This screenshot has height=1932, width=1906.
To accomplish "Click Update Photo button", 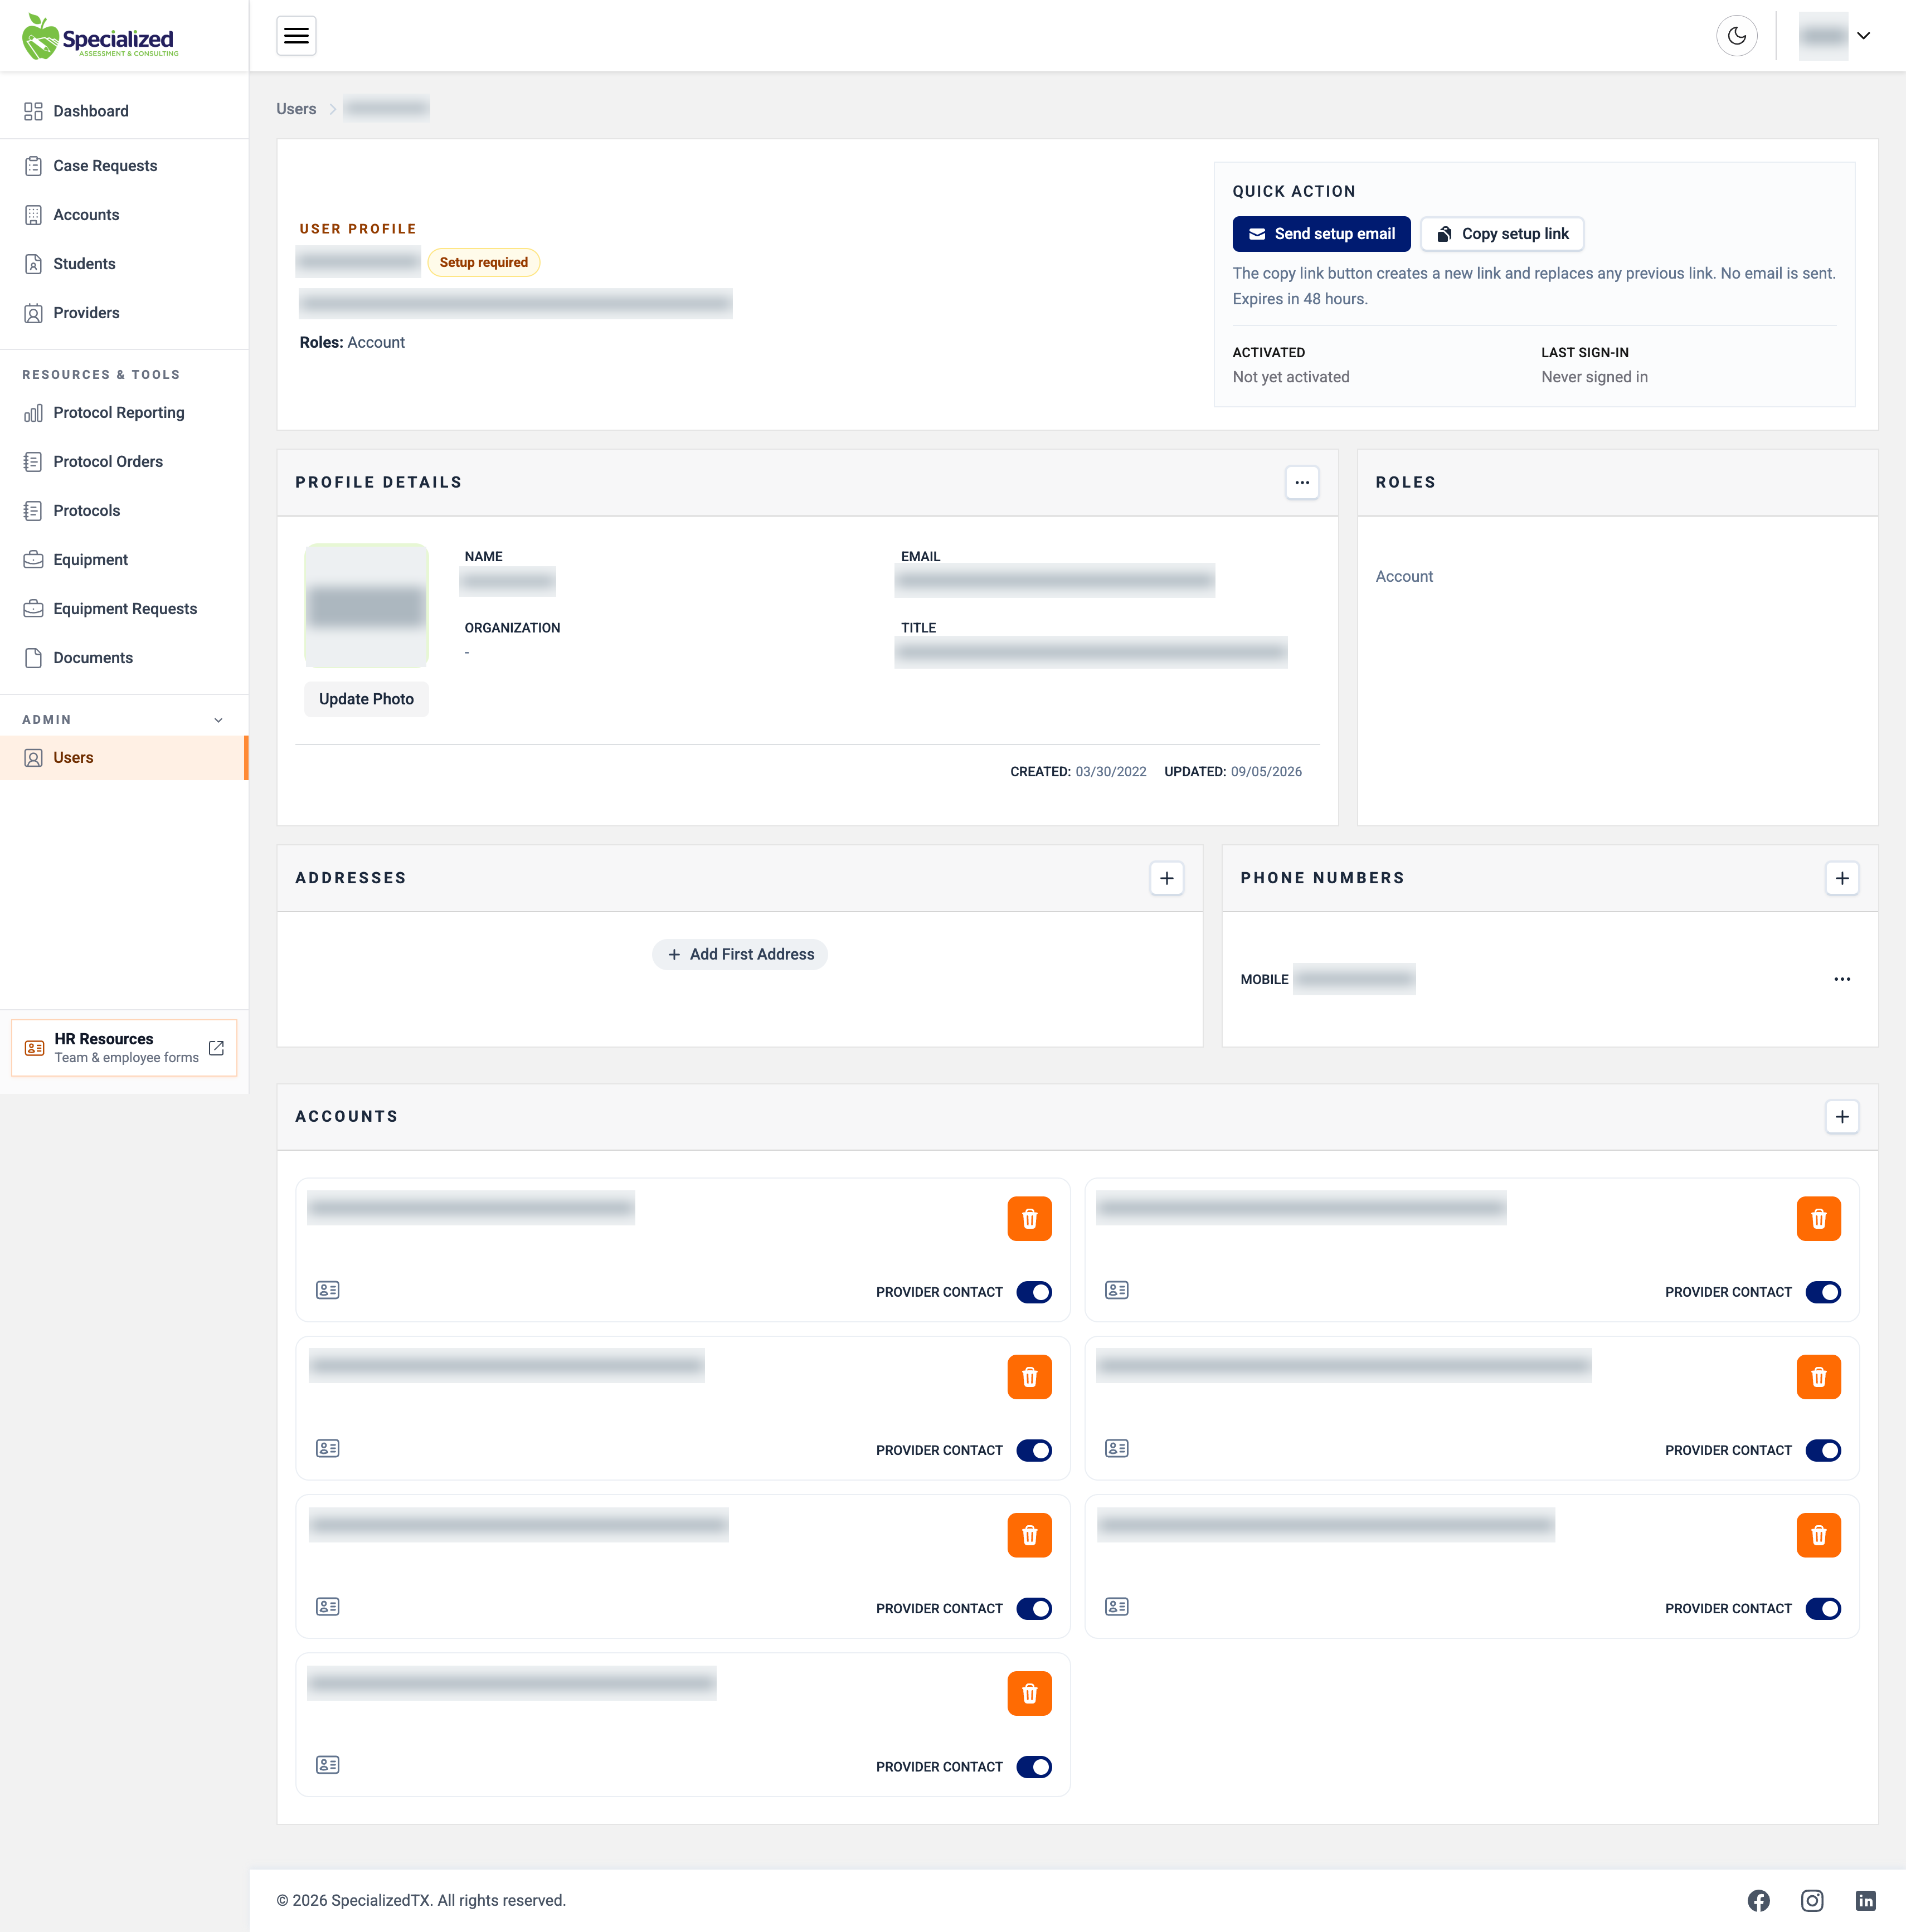I will point(366,699).
